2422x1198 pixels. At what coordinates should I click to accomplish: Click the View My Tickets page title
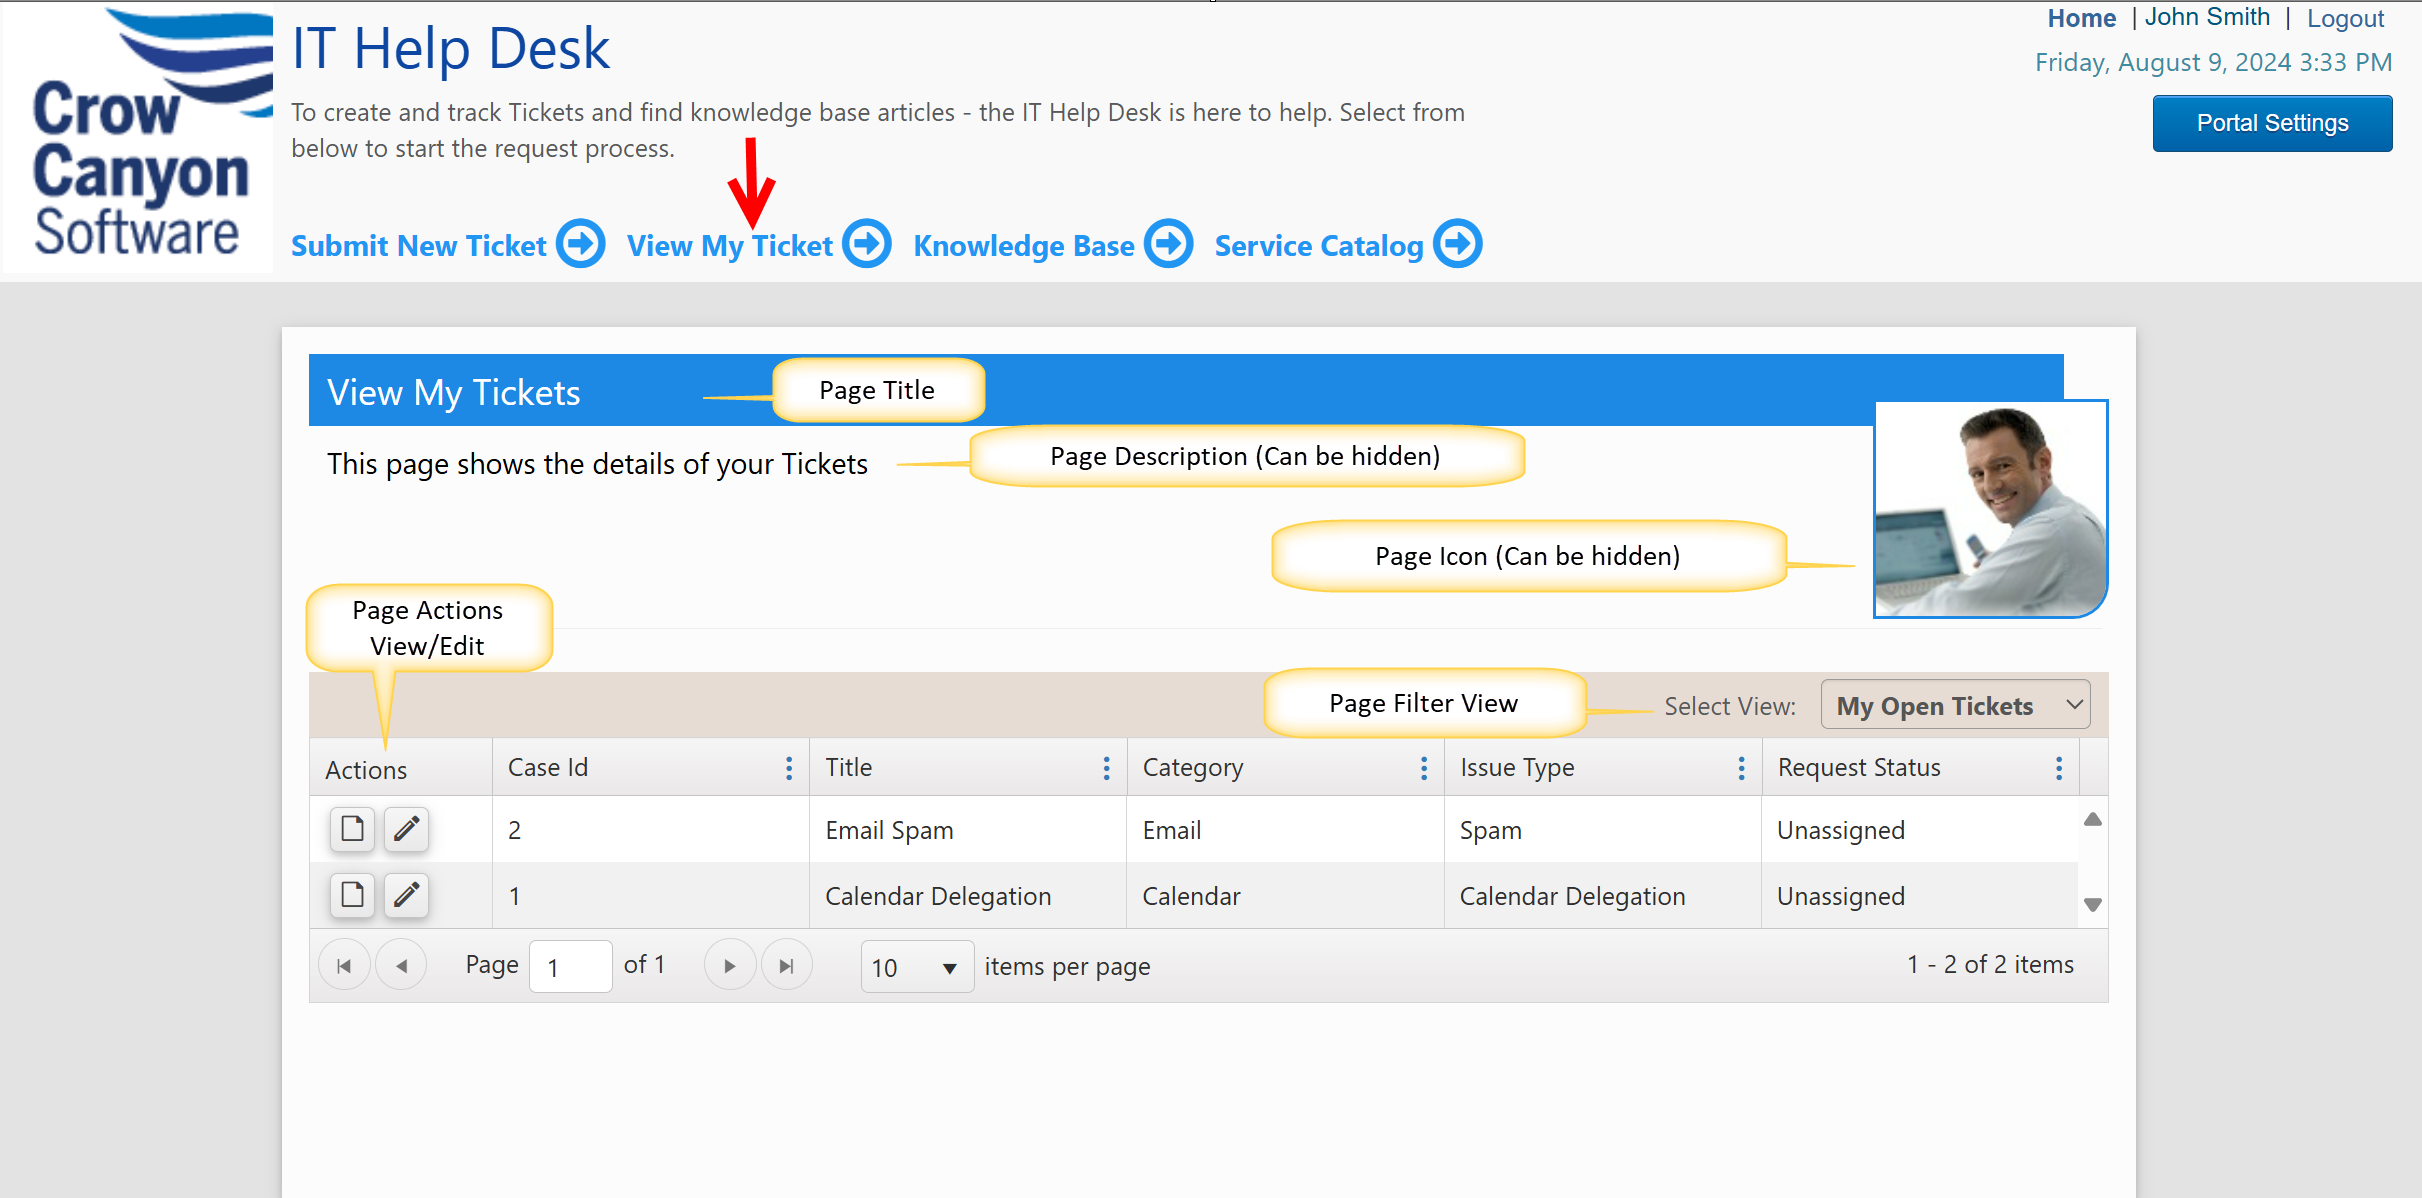(x=454, y=392)
